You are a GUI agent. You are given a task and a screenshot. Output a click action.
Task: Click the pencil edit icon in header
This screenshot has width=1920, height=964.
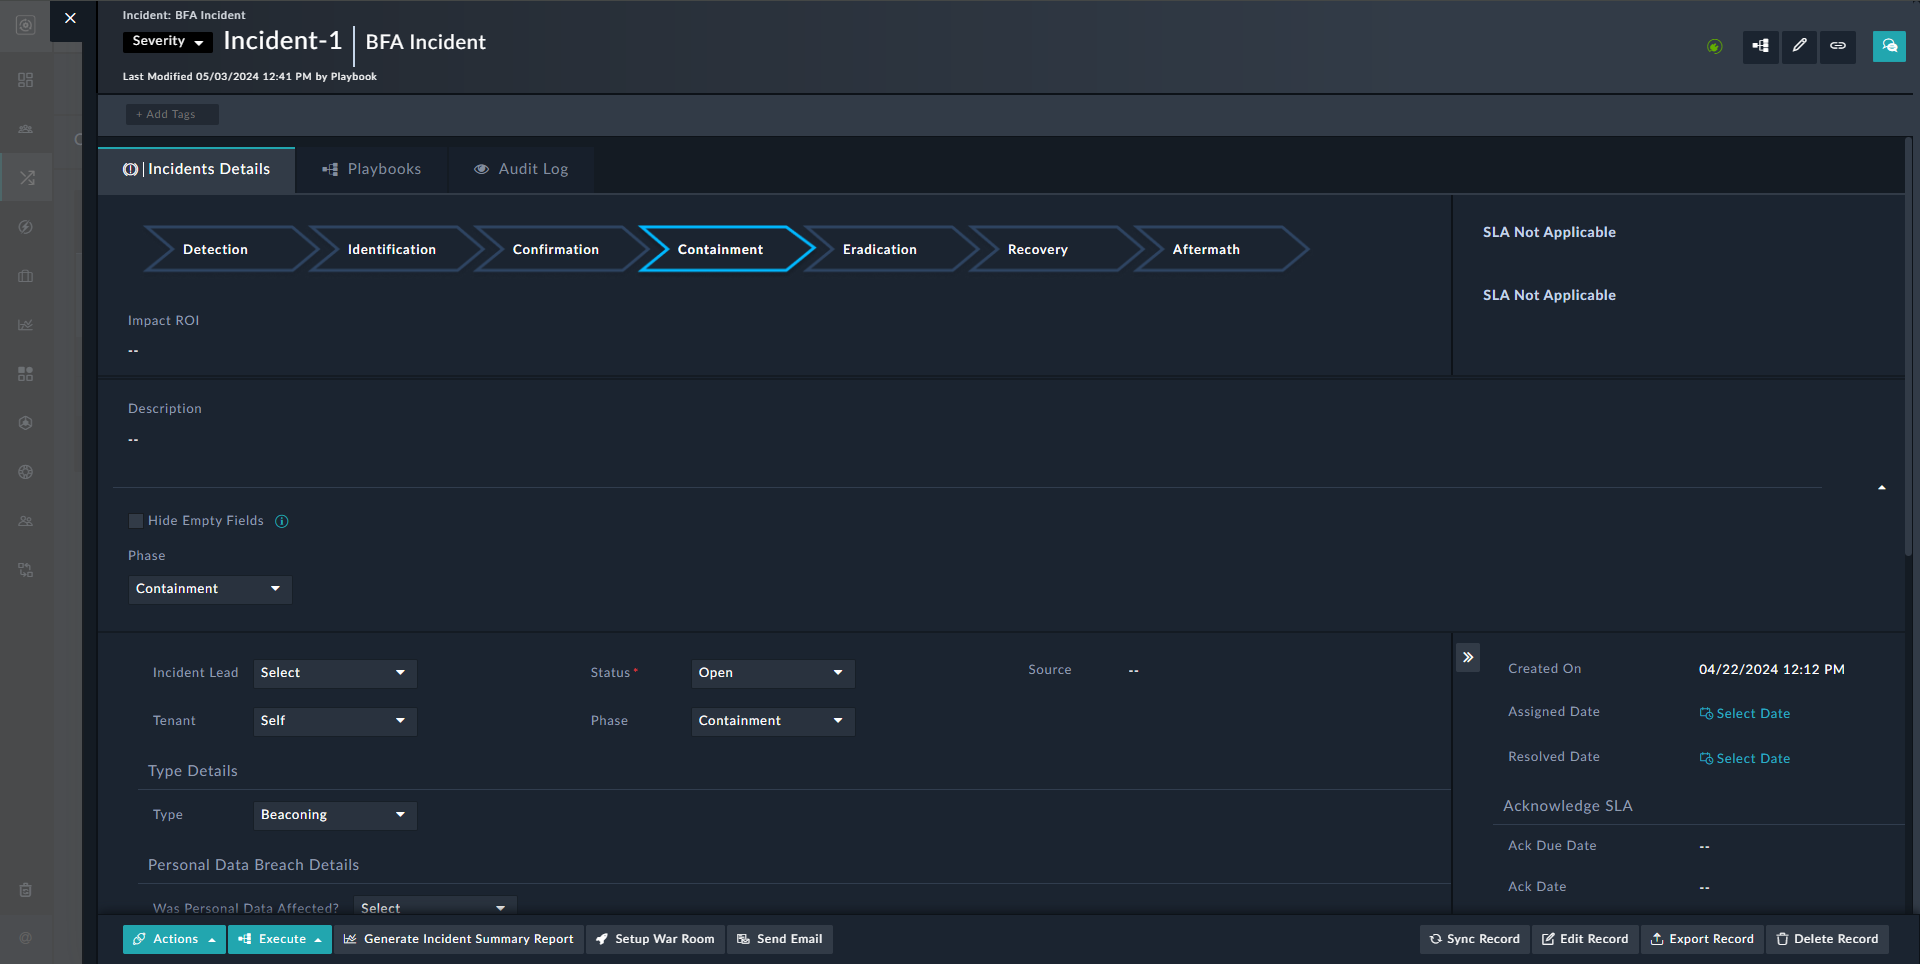pyautogui.click(x=1799, y=46)
